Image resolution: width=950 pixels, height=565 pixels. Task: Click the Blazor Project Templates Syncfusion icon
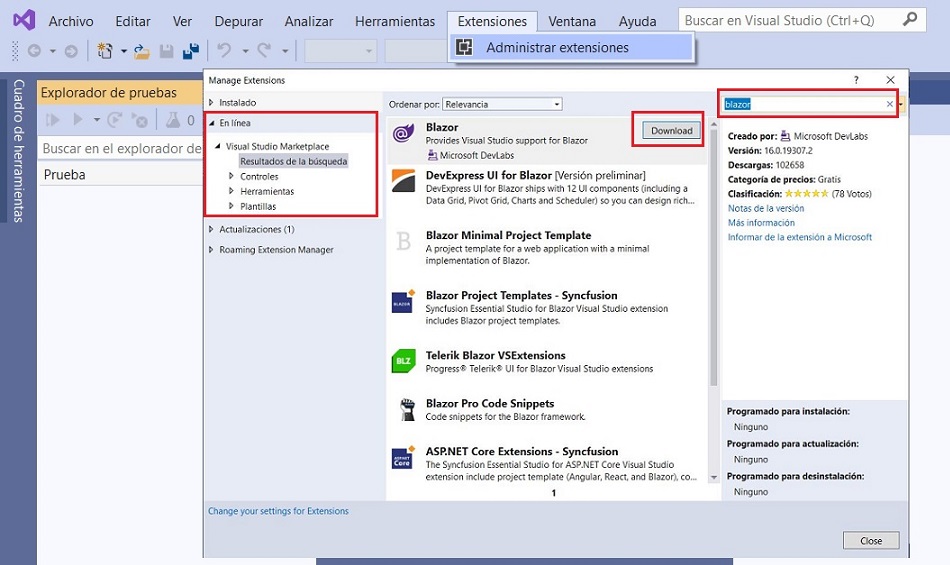[x=404, y=301]
